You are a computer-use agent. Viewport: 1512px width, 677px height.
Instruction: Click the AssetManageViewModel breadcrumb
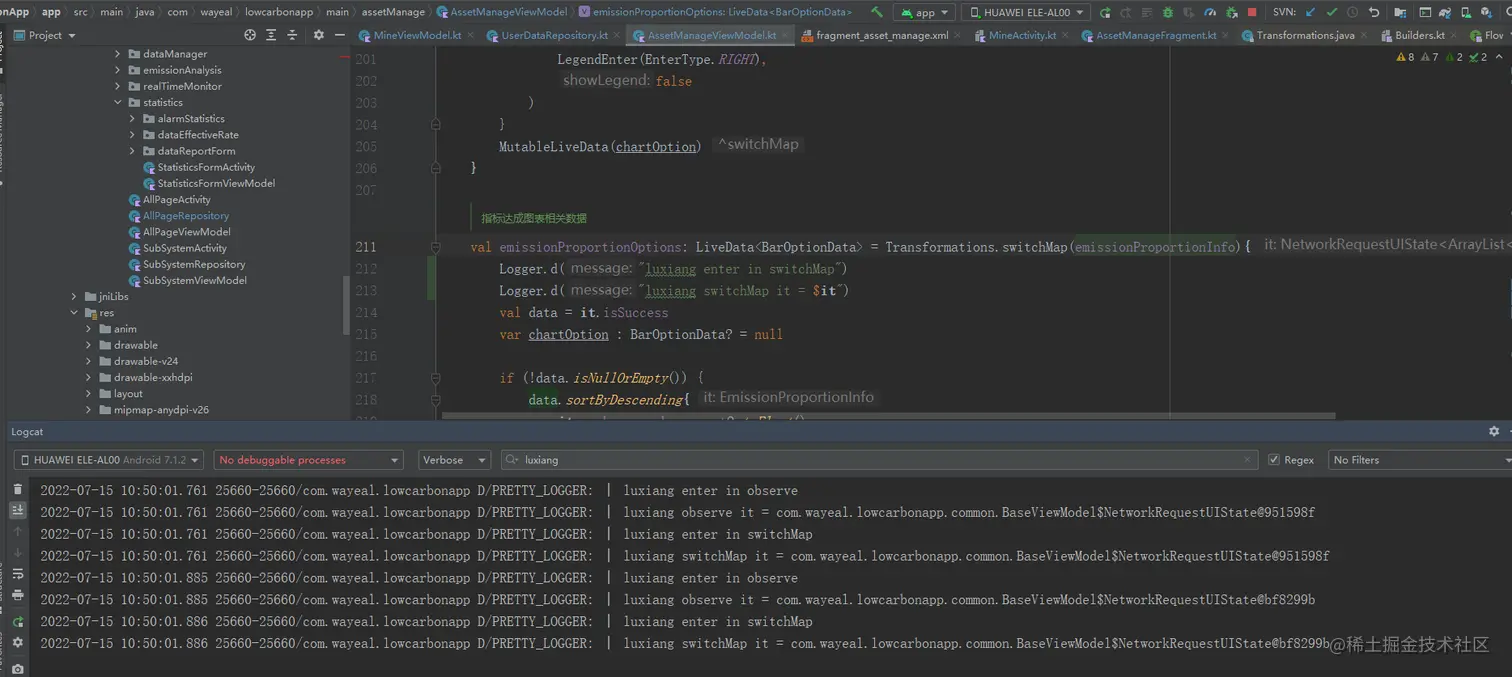coord(508,12)
